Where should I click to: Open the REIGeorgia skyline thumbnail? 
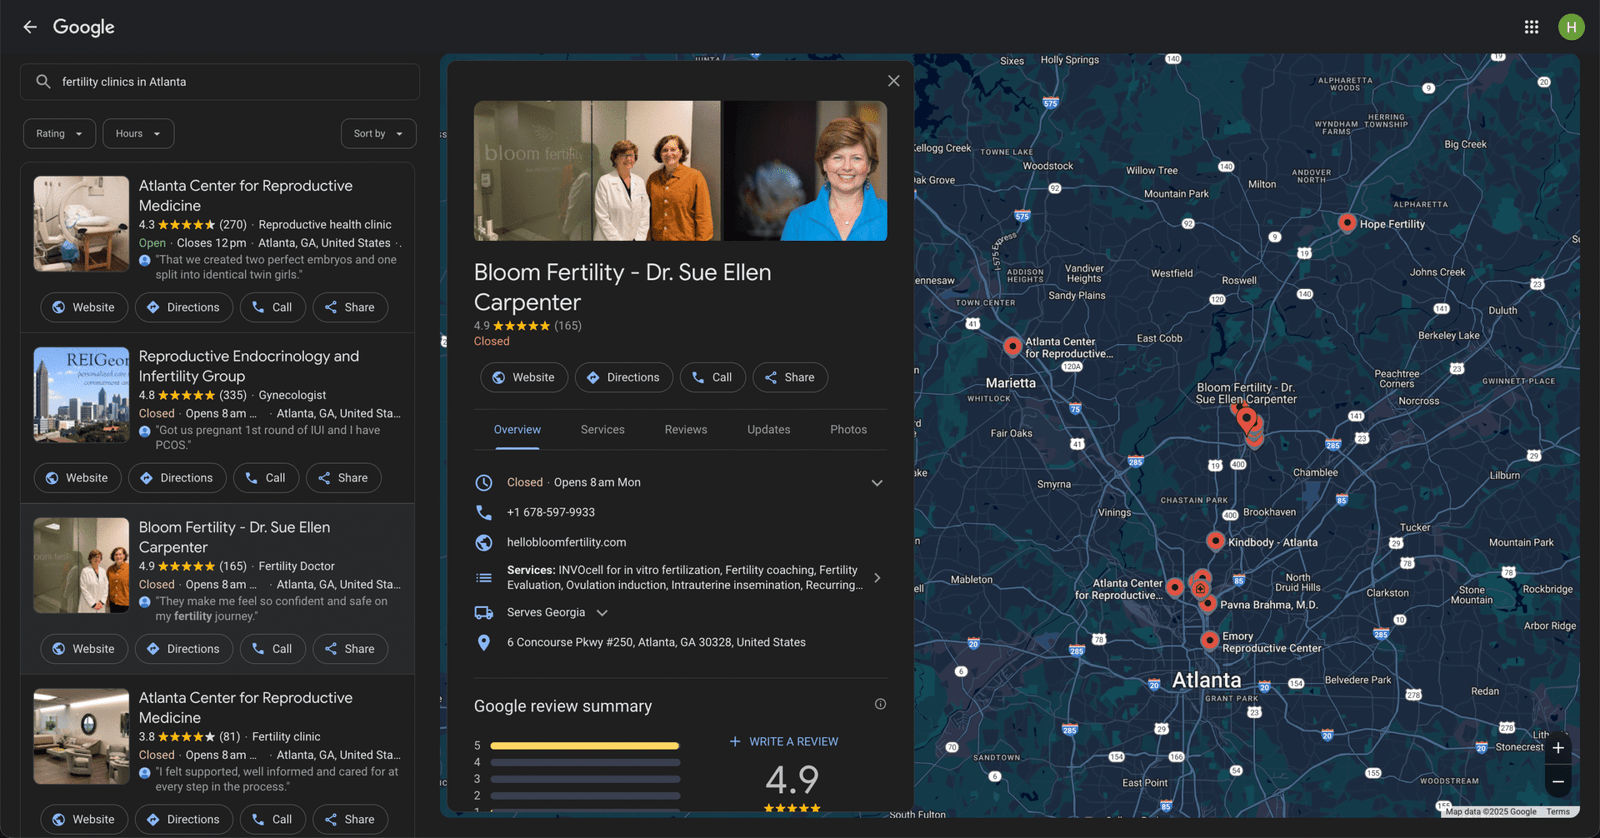(x=81, y=395)
